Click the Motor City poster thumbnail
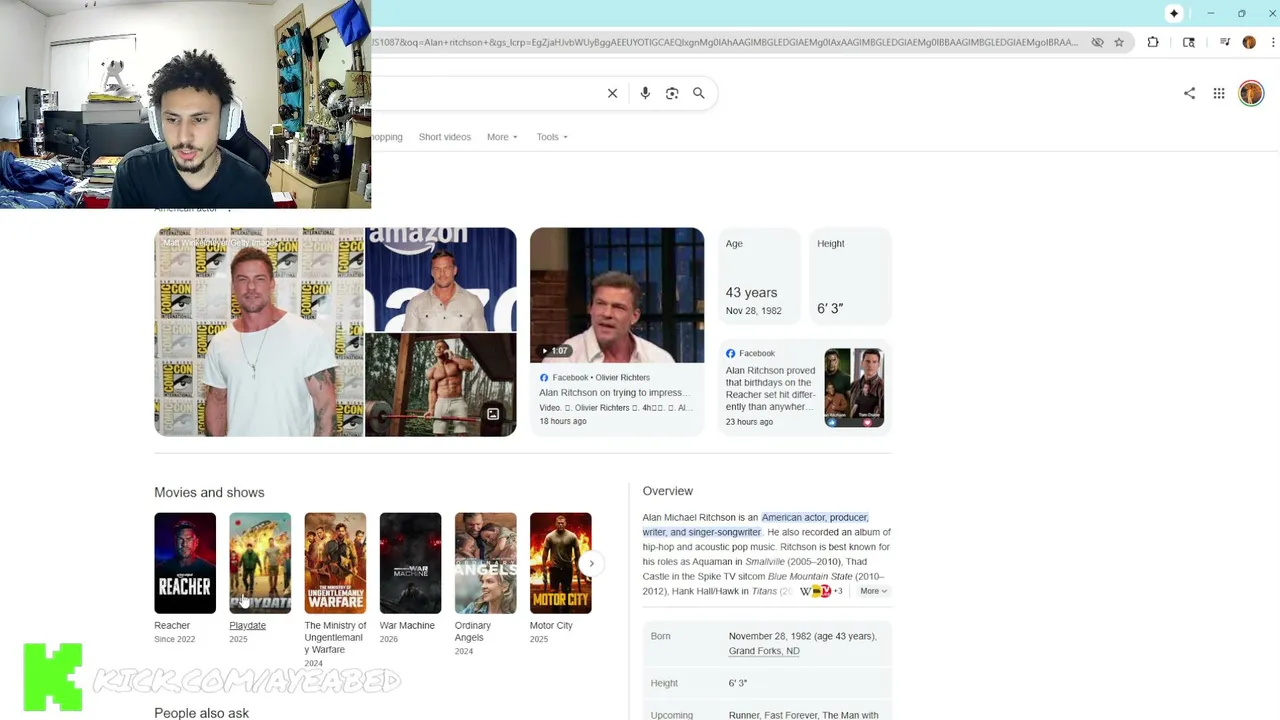 pyautogui.click(x=561, y=563)
